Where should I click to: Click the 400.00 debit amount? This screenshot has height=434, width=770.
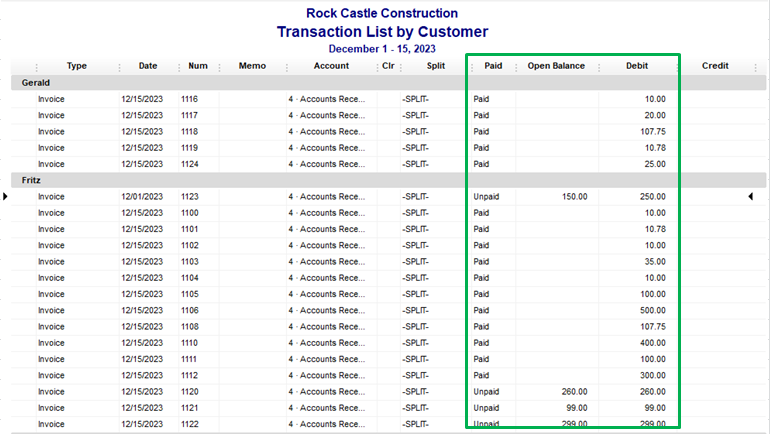coord(653,343)
